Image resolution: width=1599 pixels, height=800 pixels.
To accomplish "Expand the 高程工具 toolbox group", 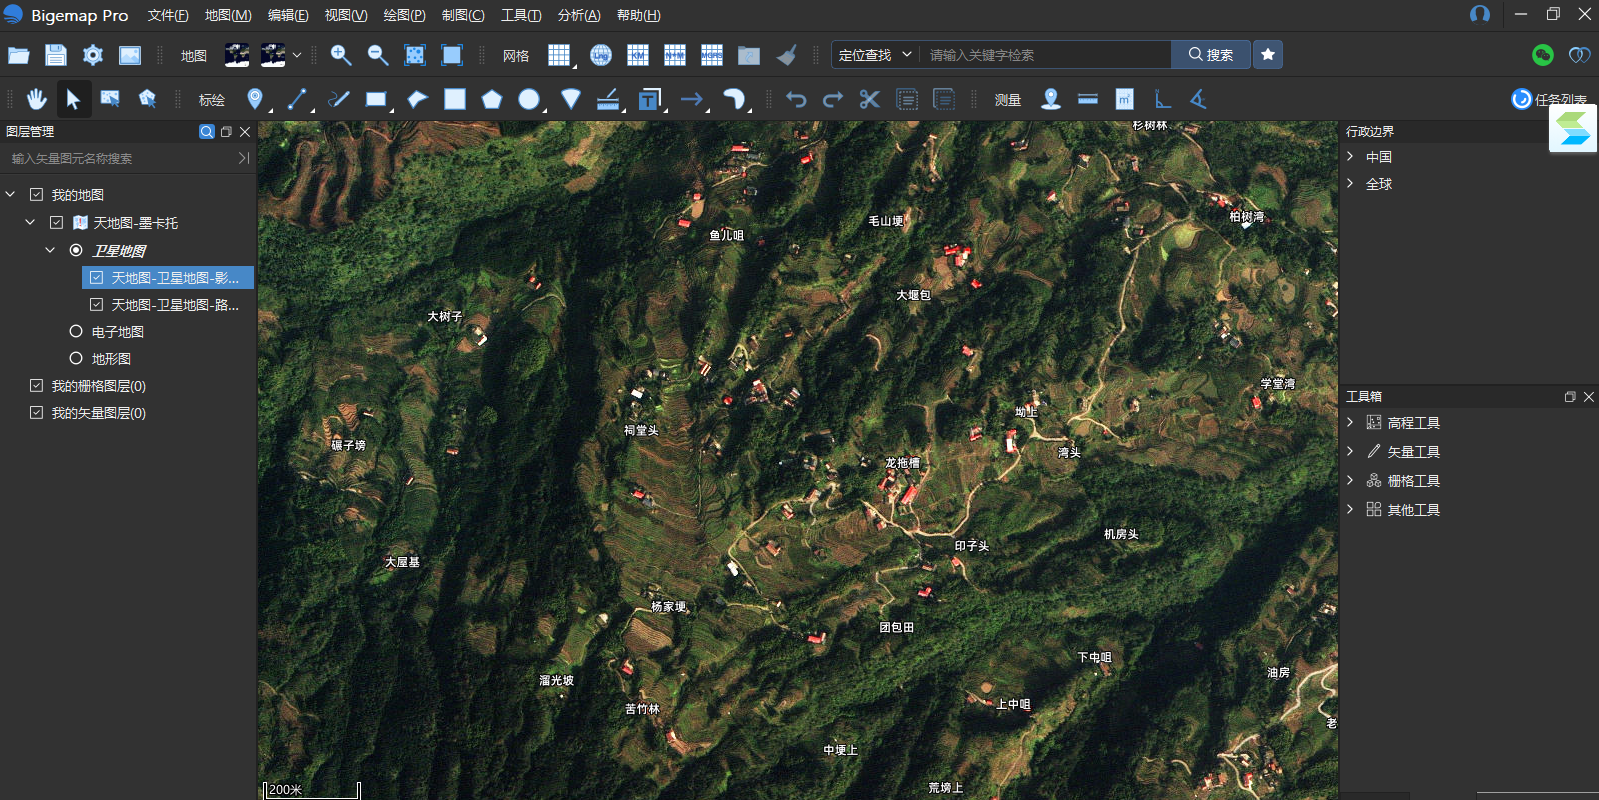I will (1350, 423).
